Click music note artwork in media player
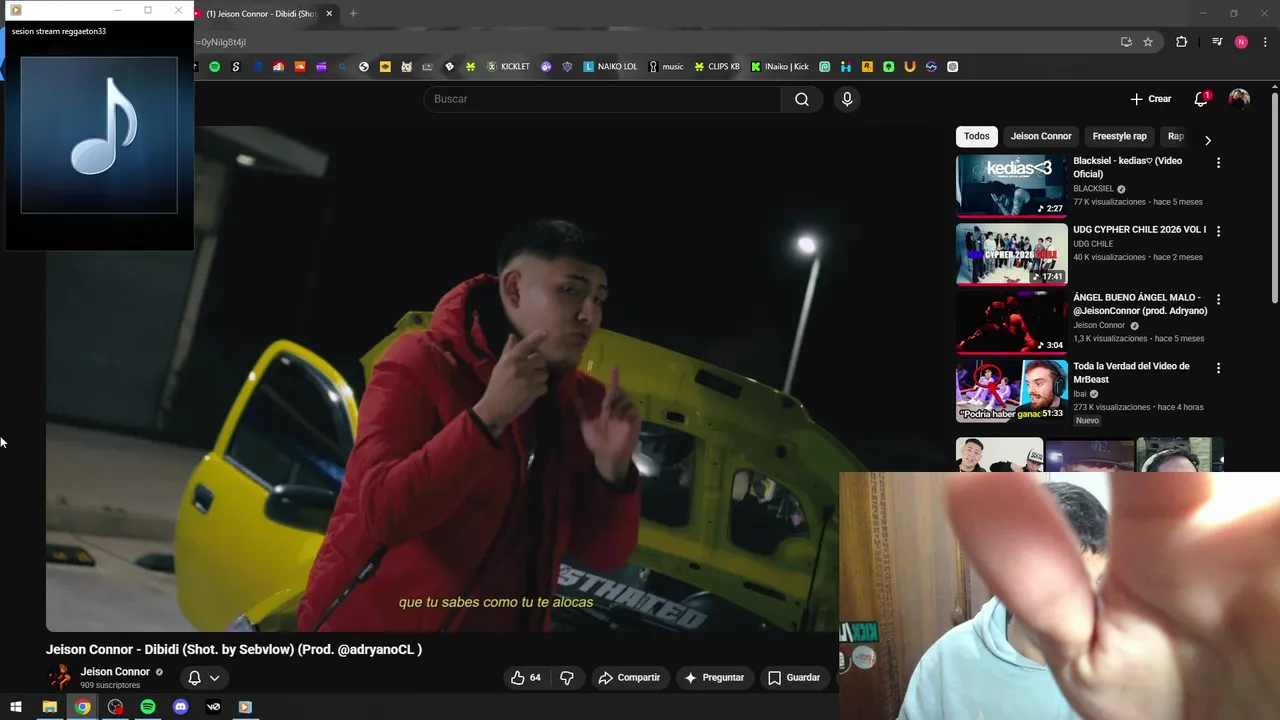The width and height of the screenshot is (1280, 720). coord(99,134)
